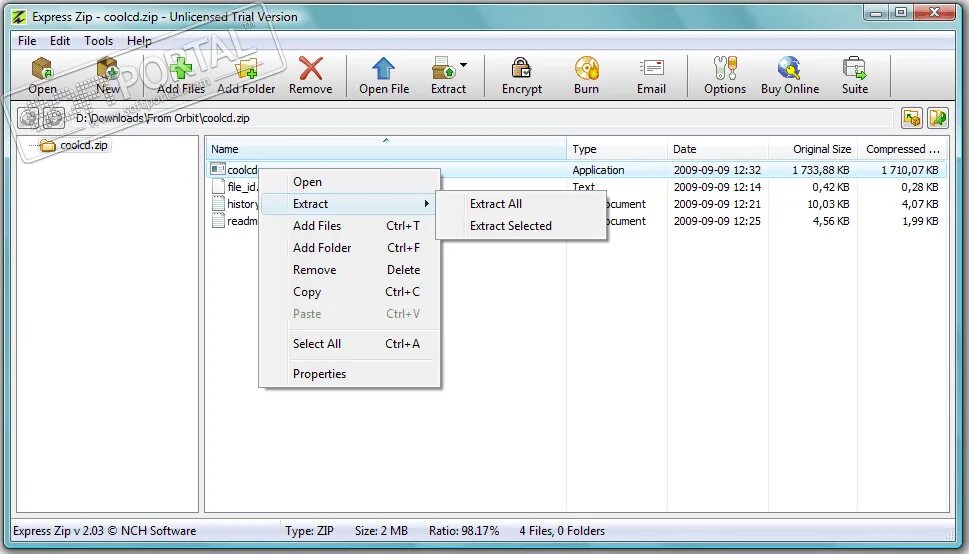The width and height of the screenshot is (969, 554).
Task: Click the Open archive toolbar icon
Action: (x=42, y=69)
